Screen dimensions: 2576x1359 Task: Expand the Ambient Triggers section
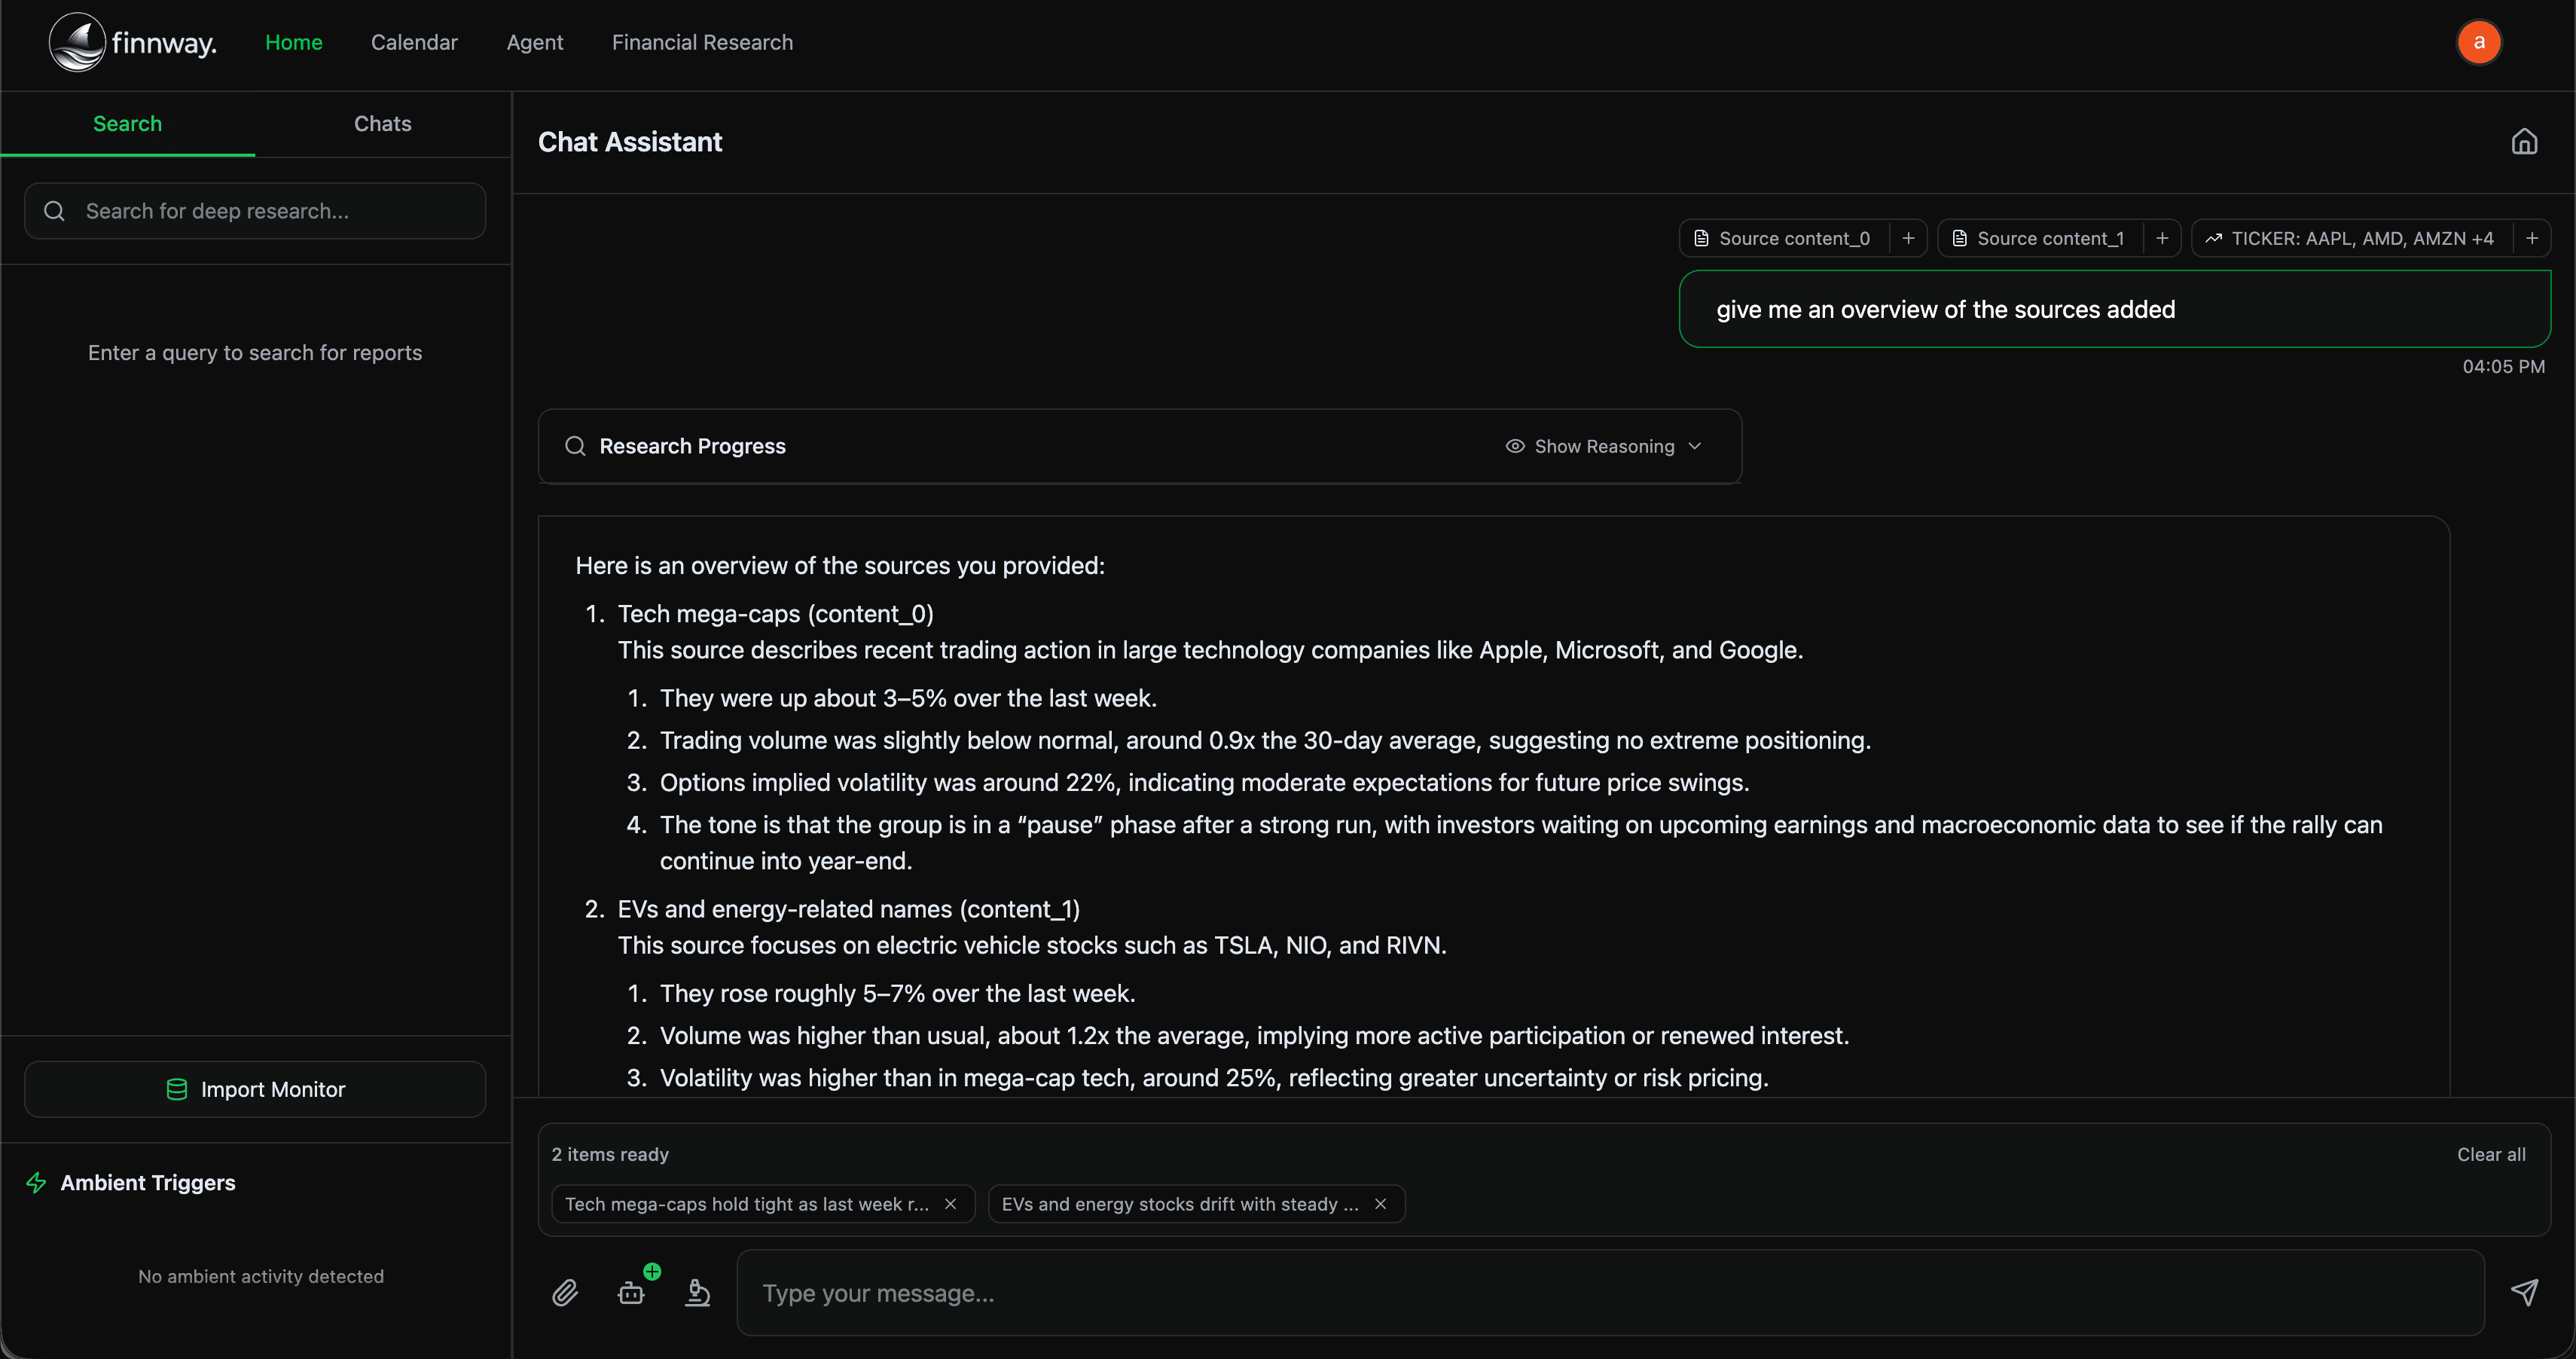[x=147, y=1183]
